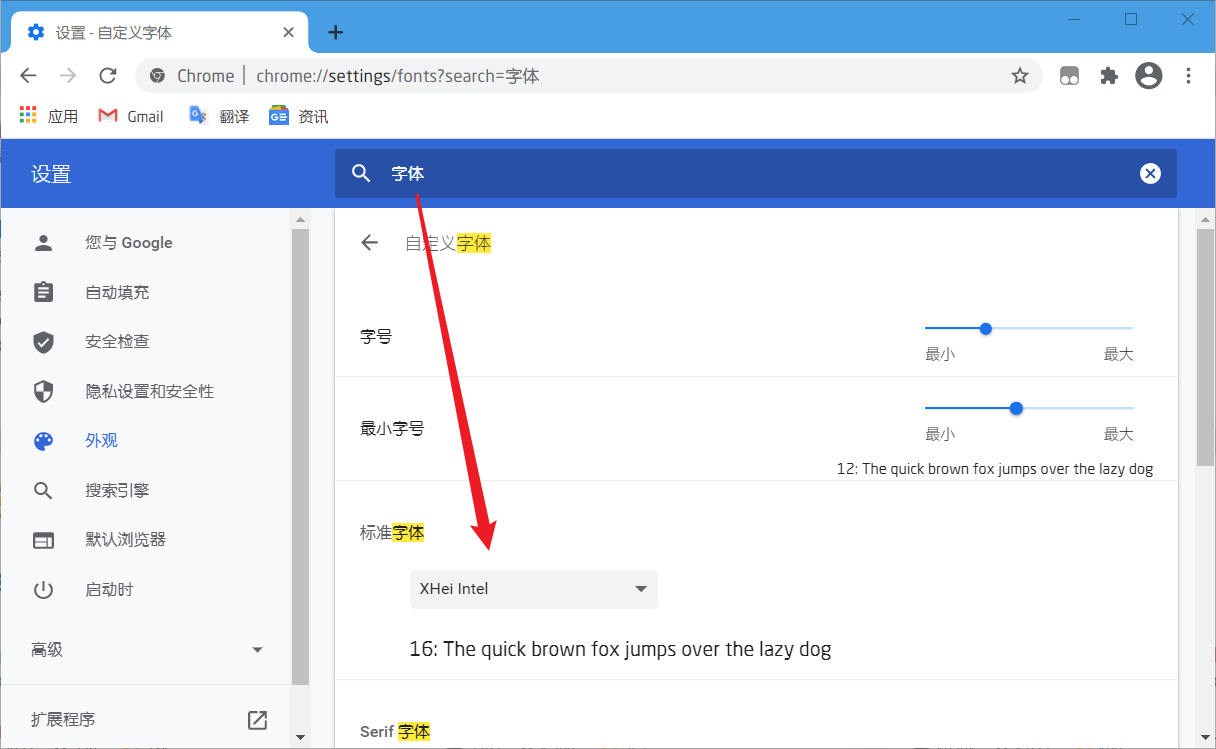Open the Gmail bookmark
This screenshot has width=1216, height=749.
pos(131,116)
